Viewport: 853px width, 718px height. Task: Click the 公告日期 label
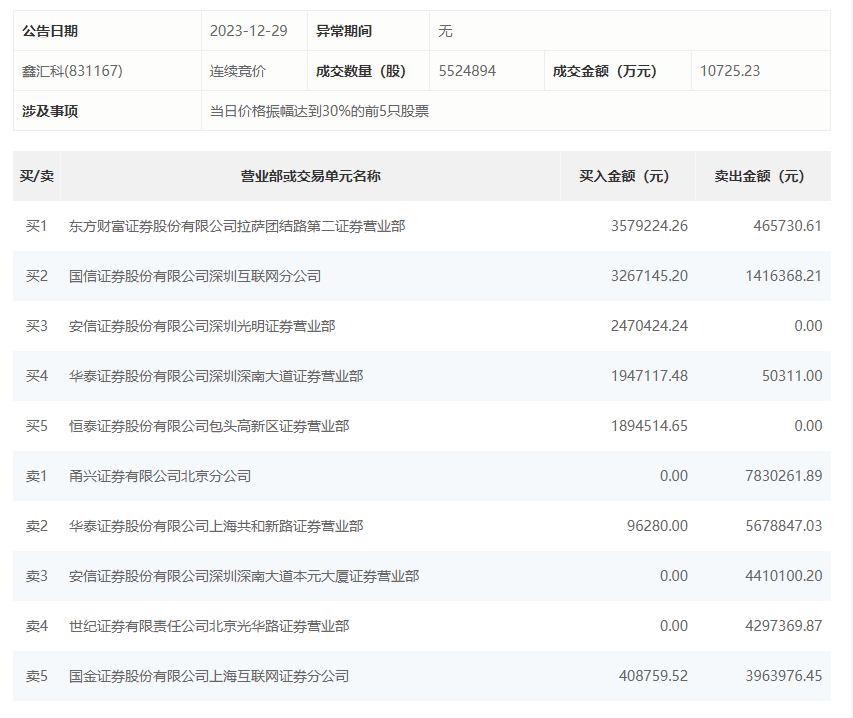(x=50, y=31)
